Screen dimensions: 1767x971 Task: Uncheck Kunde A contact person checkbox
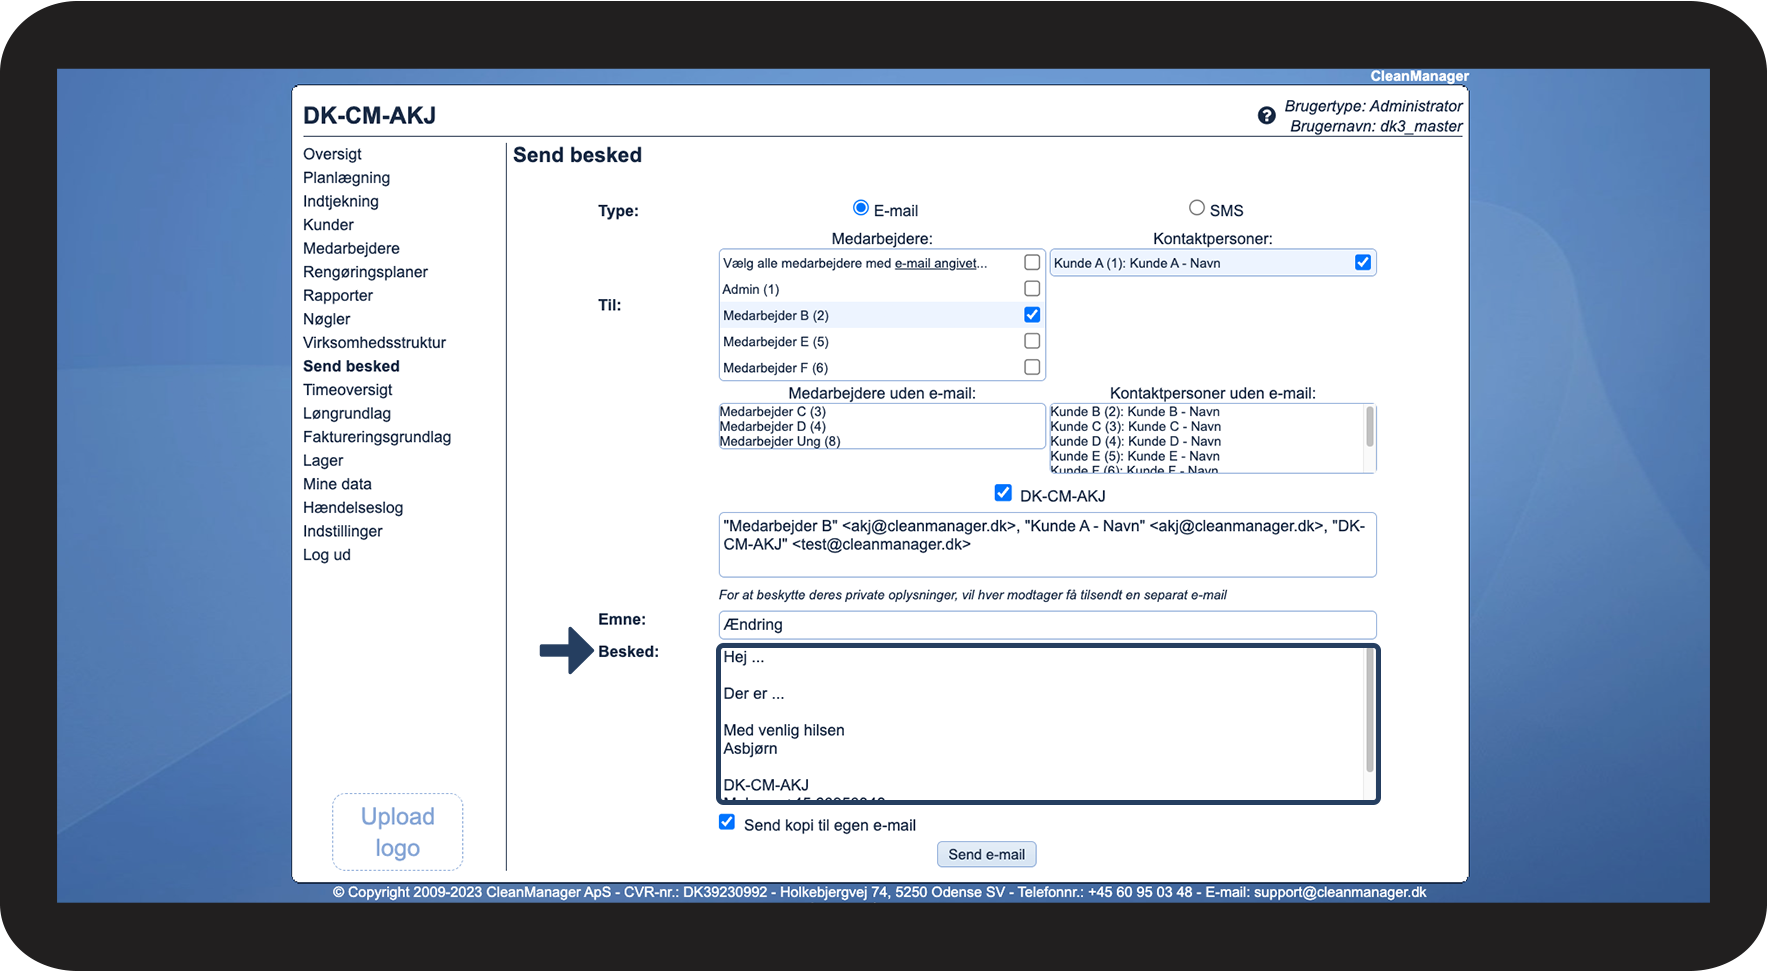(1362, 263)
